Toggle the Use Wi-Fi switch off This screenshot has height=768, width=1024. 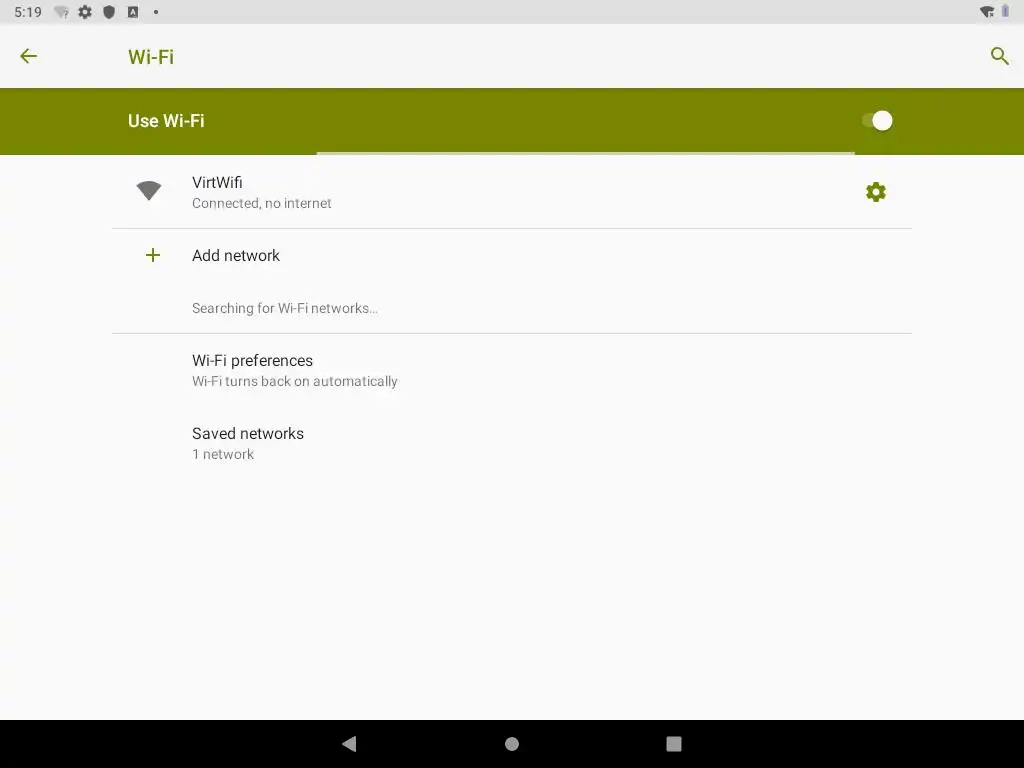[877, 121]
